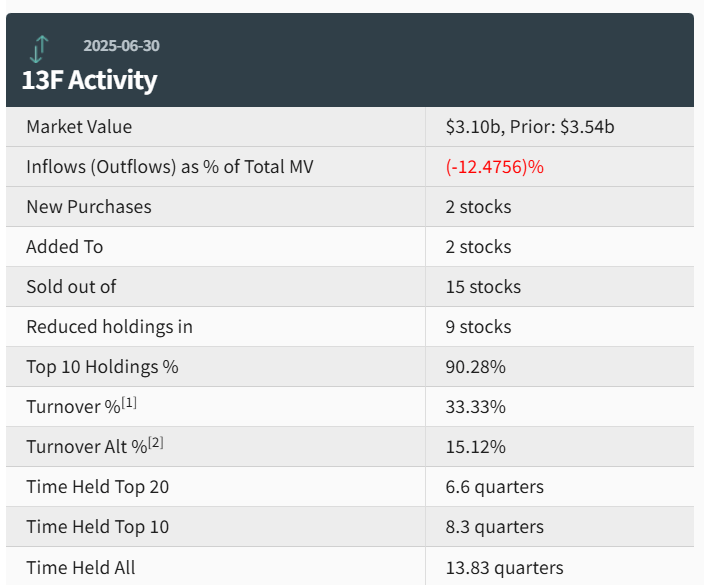Image resolution: width=704 pixels, height=585 pixels.
Task: Click the 2025-06-30 date label
Action: click(121, 45)
